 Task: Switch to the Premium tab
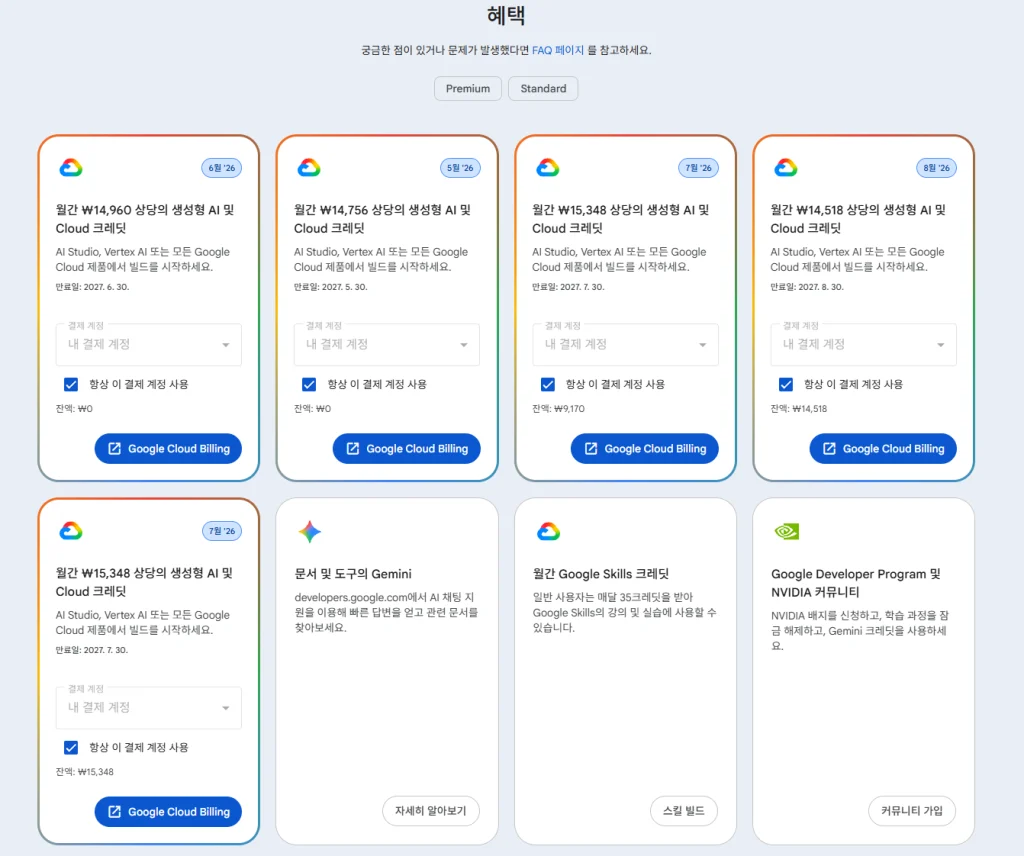point(468,89)
